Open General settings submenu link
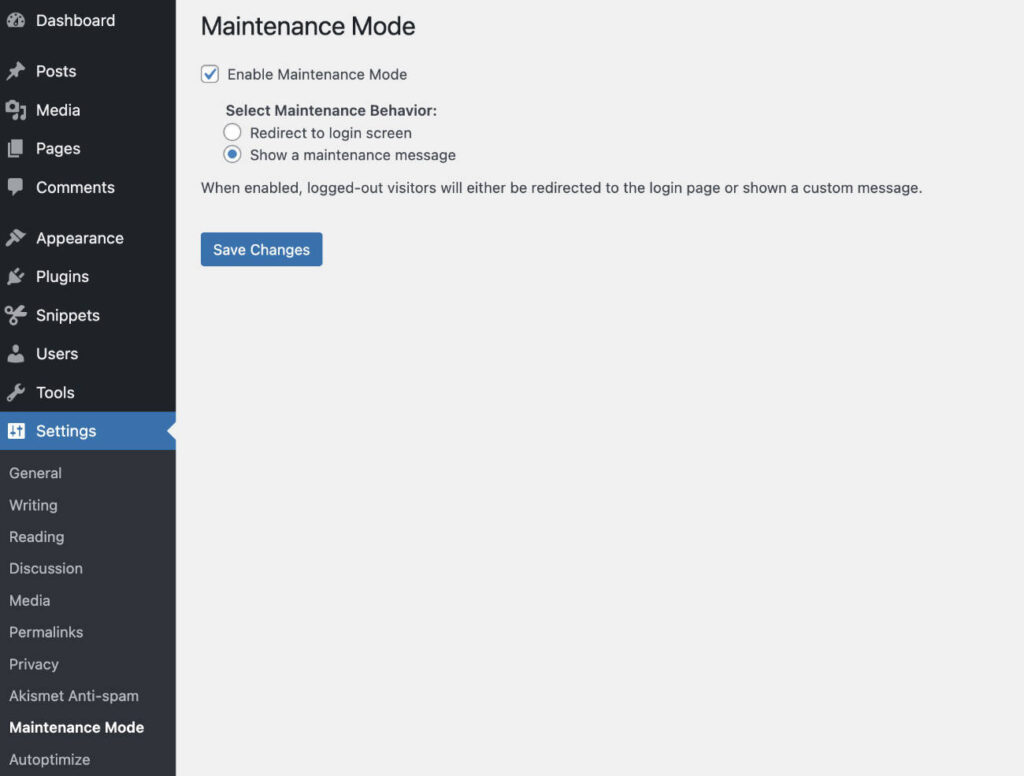The image size is (1024, 776). tap(35, 473)
